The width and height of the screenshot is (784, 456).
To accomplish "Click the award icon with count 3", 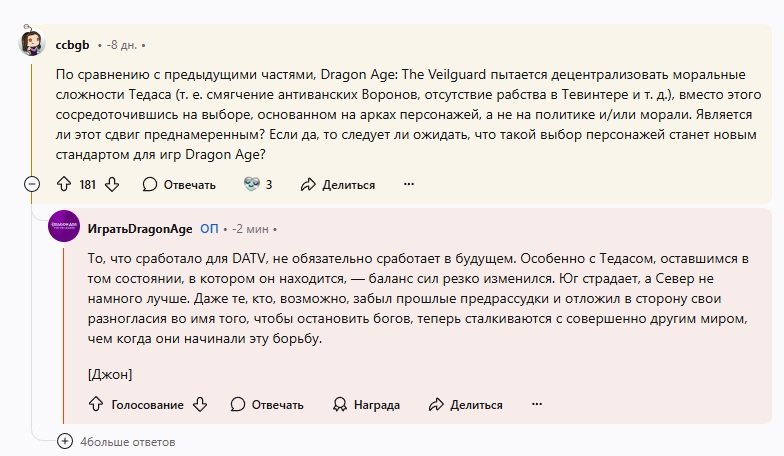I will click(x=252, y=184).
